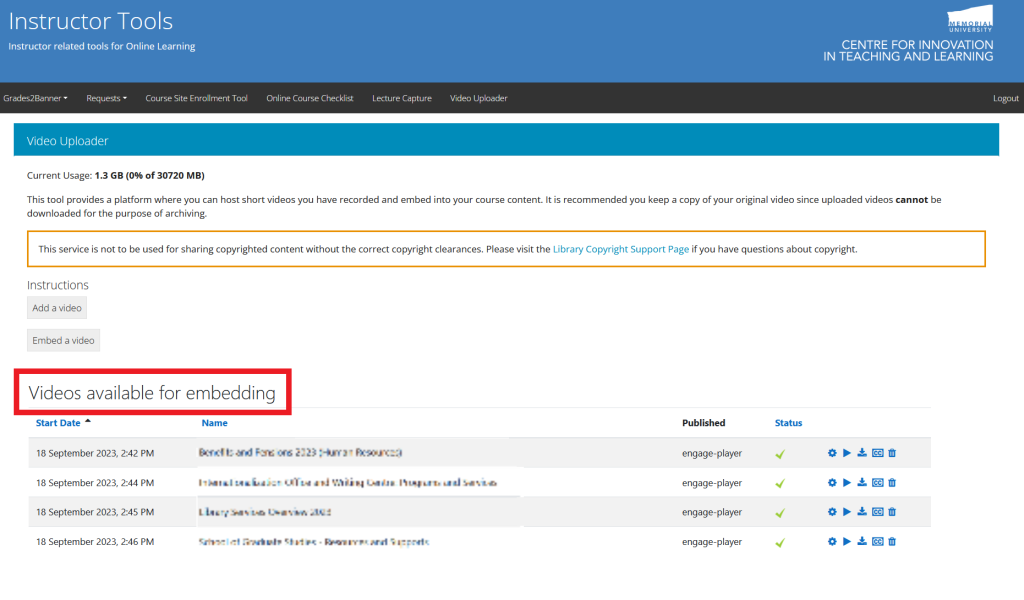
Task: Click the 'Published' column header
Action: 703,423
